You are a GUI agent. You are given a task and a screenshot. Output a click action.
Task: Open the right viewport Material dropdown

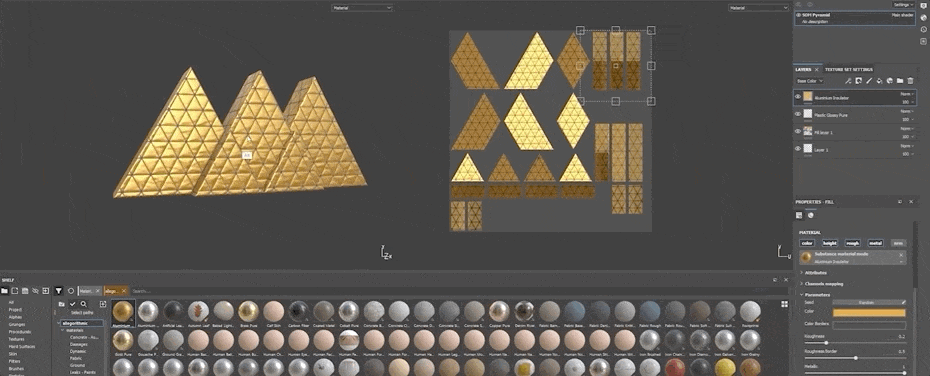click(x=759, y=8)
